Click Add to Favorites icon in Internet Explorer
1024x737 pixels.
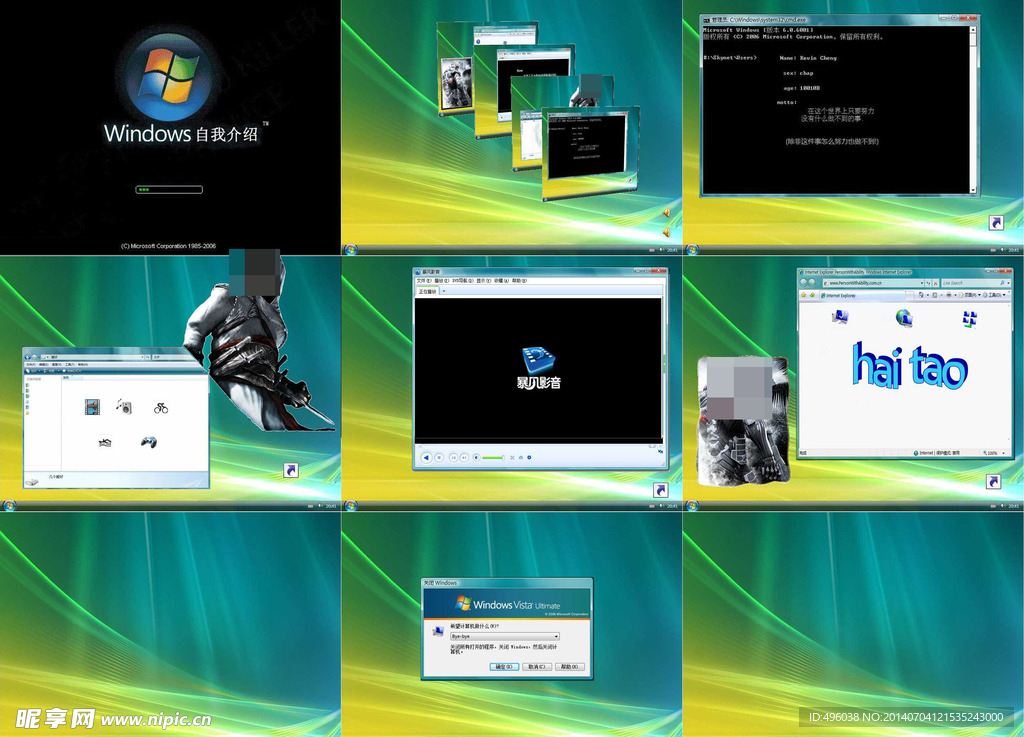(812, 295)
